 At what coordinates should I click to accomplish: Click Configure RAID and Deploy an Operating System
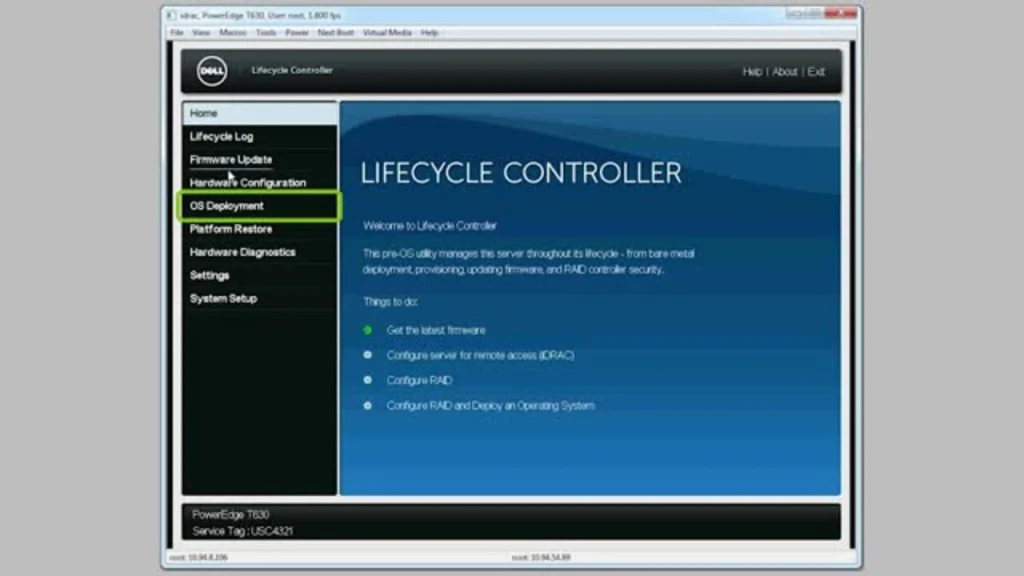[491, 406]
